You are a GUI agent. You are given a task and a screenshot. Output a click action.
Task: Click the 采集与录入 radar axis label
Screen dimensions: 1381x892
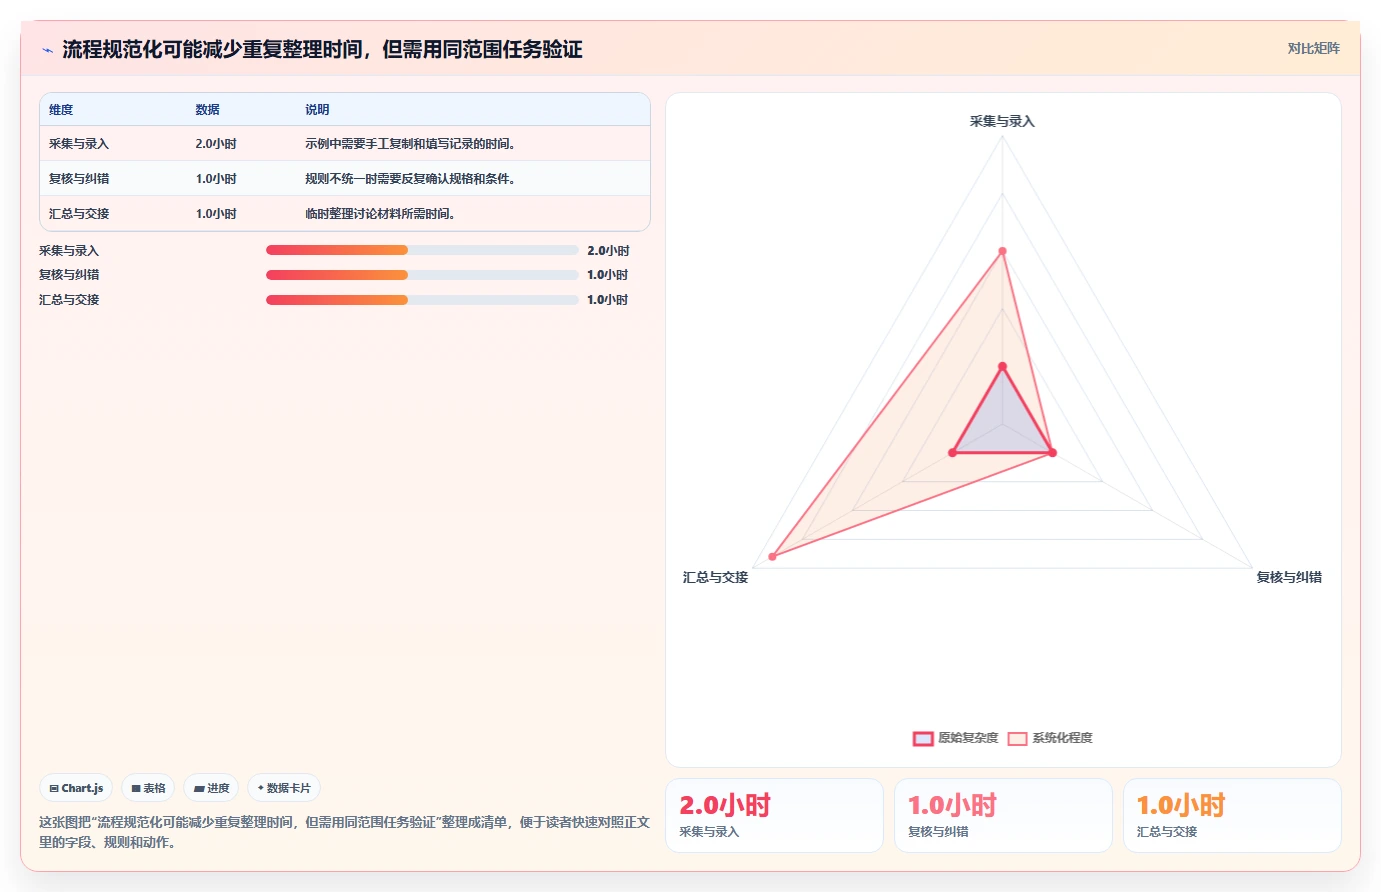[x=1002, y=121]
